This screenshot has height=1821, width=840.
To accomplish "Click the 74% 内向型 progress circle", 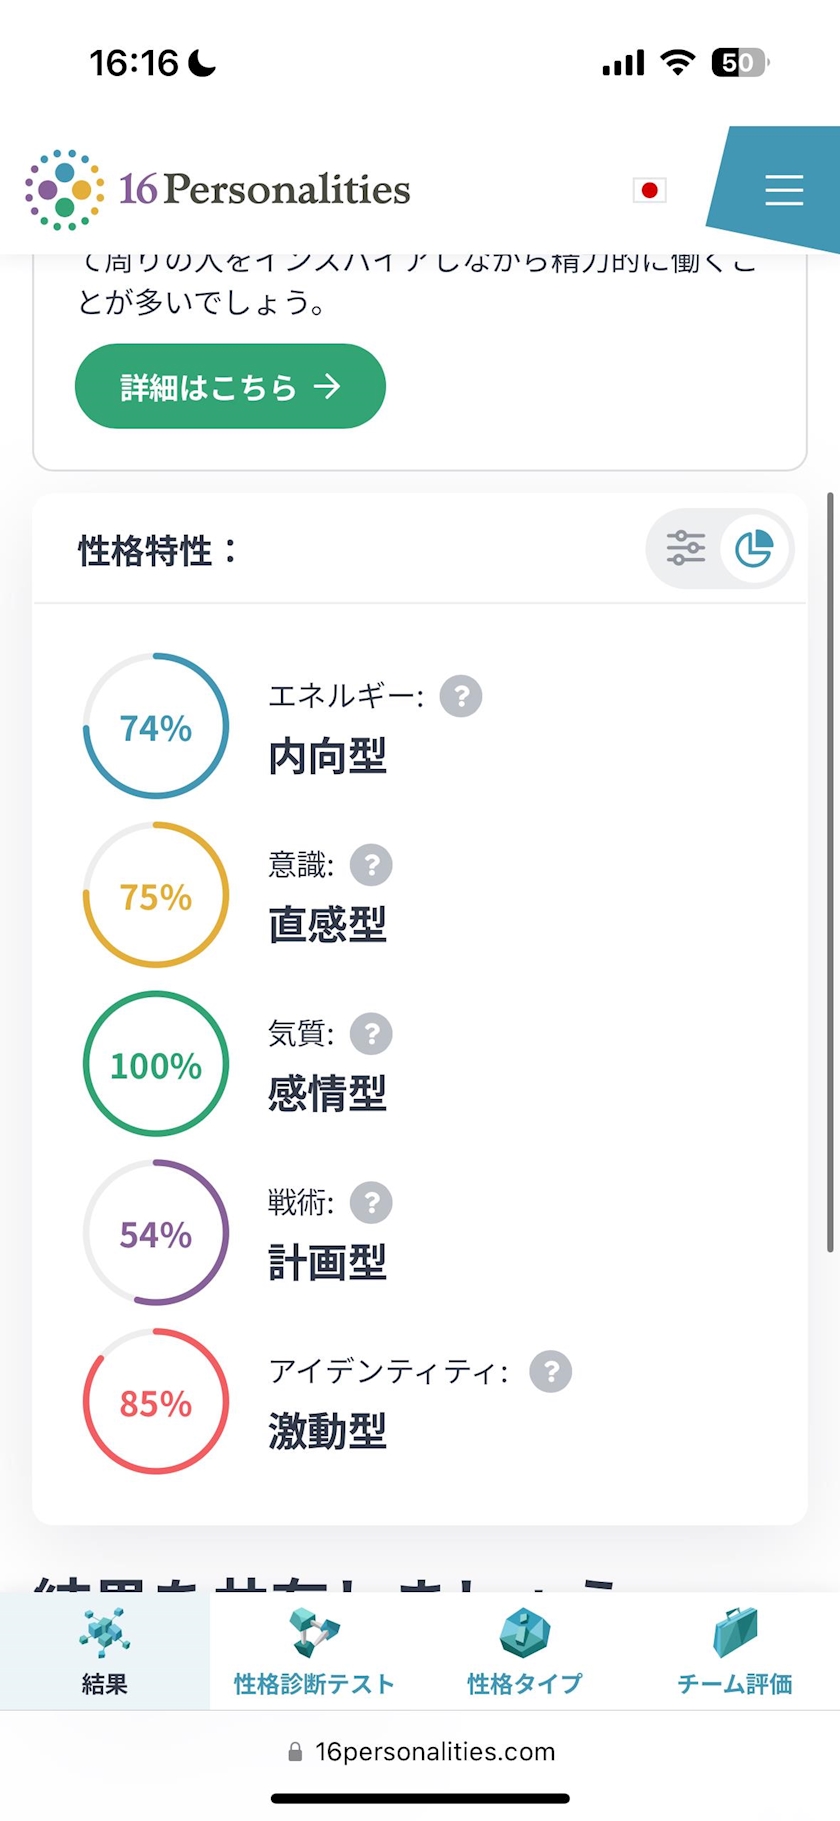I will pos(156,727).
